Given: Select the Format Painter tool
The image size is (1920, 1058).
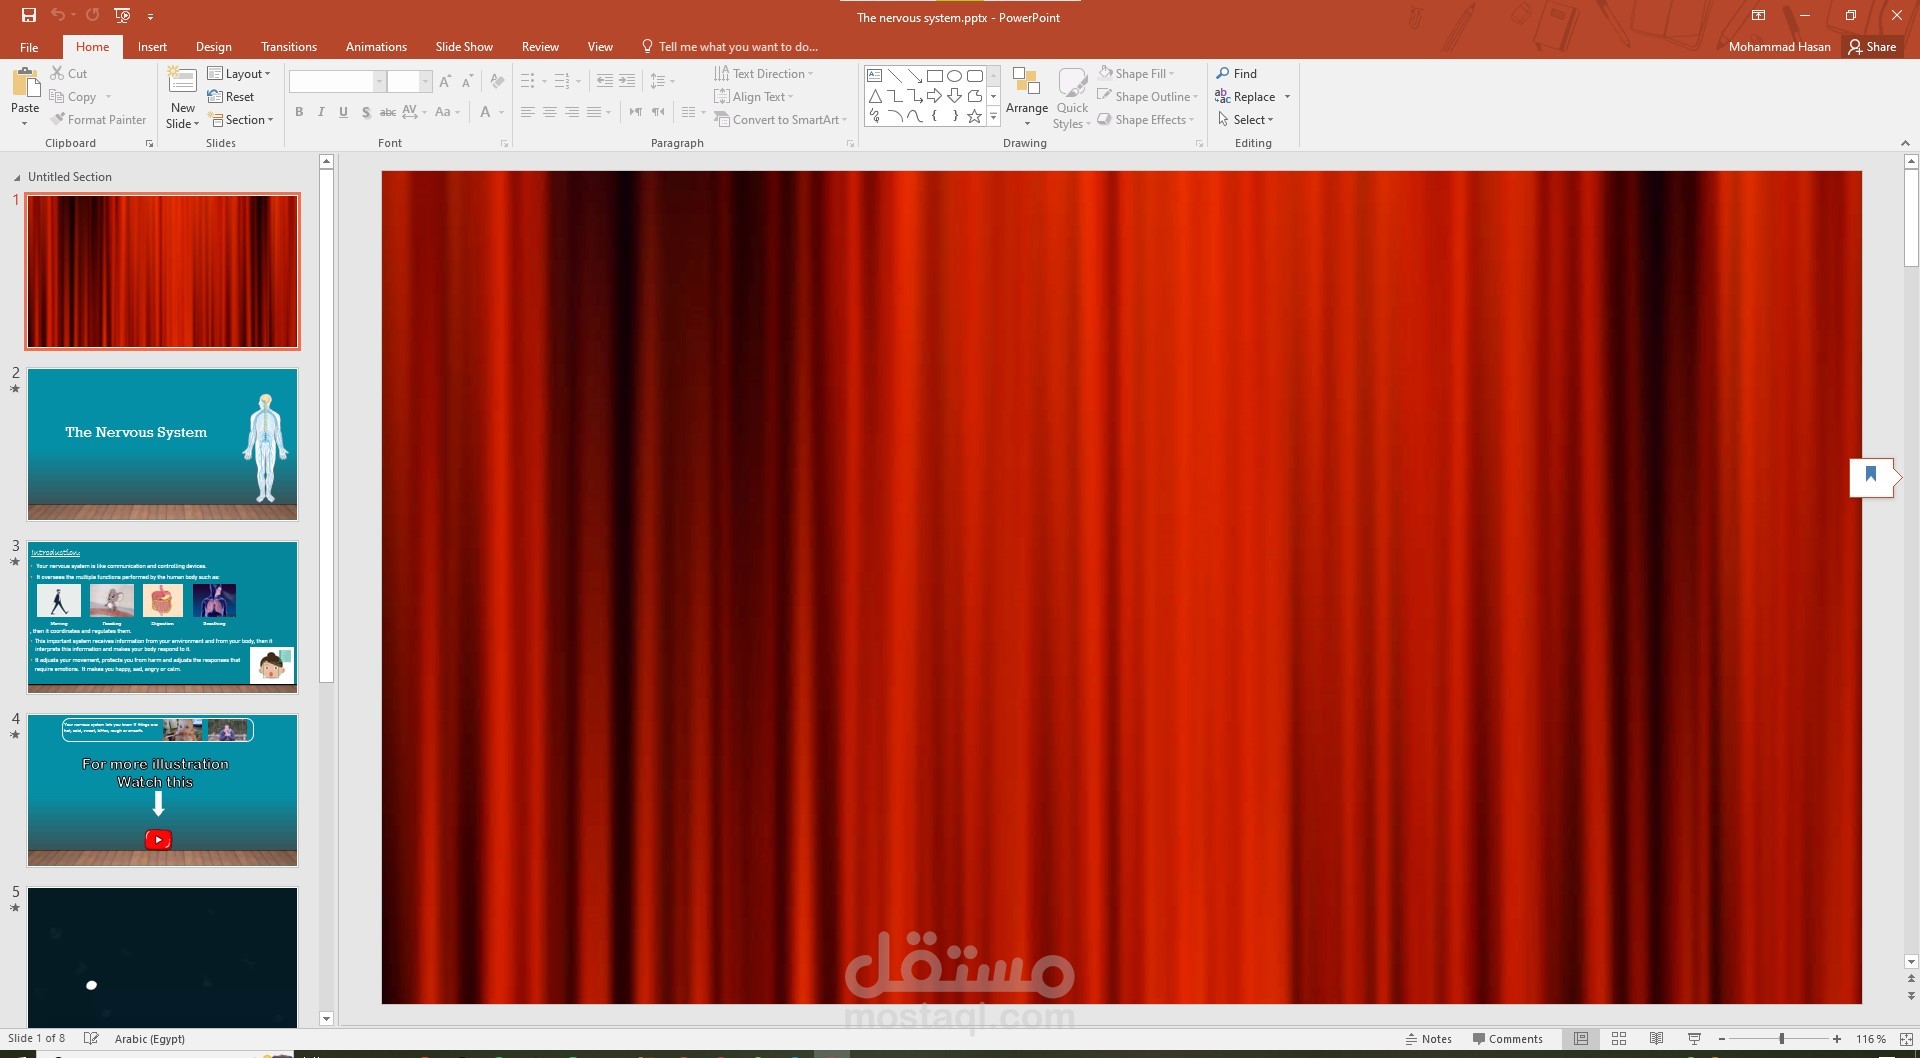Looking at the screenshot, I should [x=98, y=119].
